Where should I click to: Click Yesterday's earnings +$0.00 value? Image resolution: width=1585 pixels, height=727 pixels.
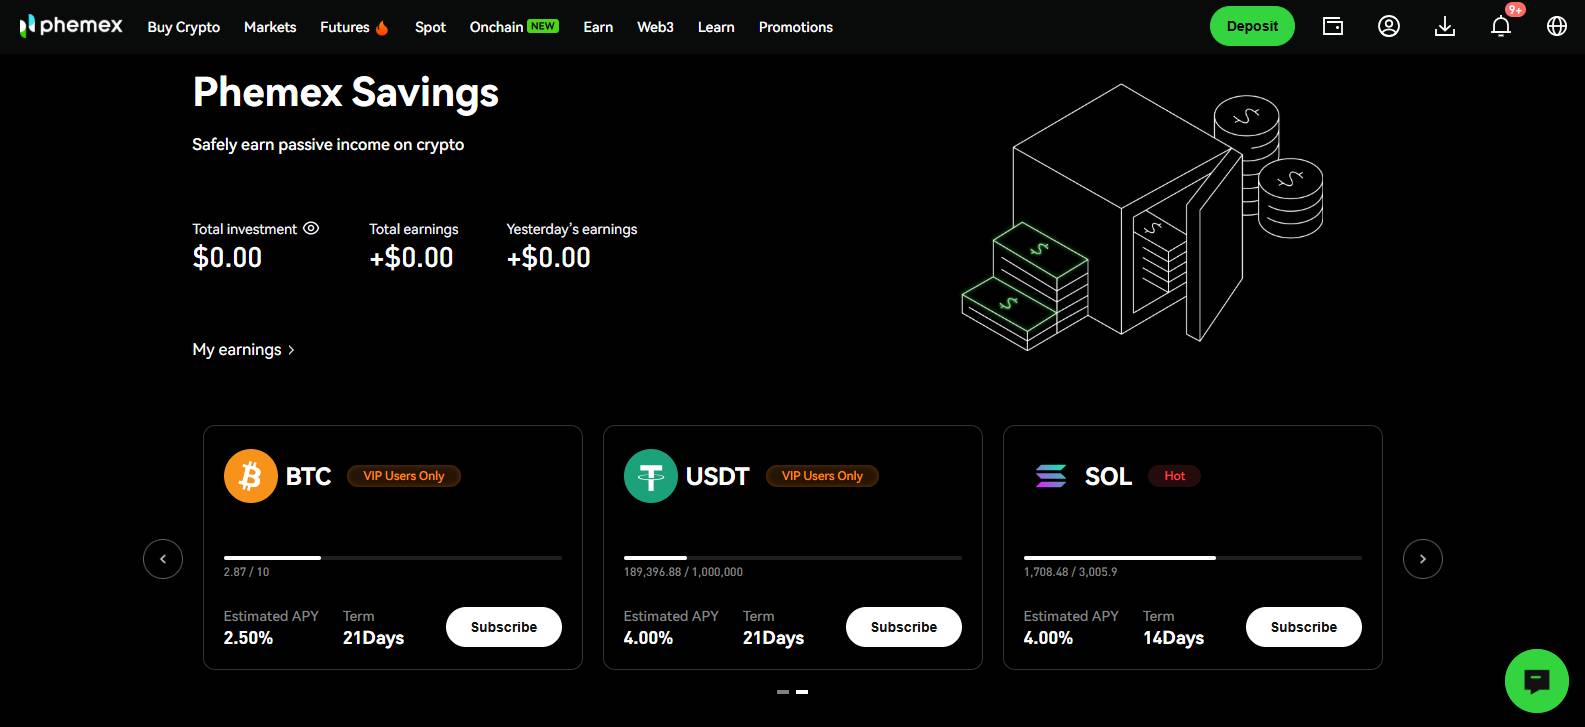coord(548,258)
